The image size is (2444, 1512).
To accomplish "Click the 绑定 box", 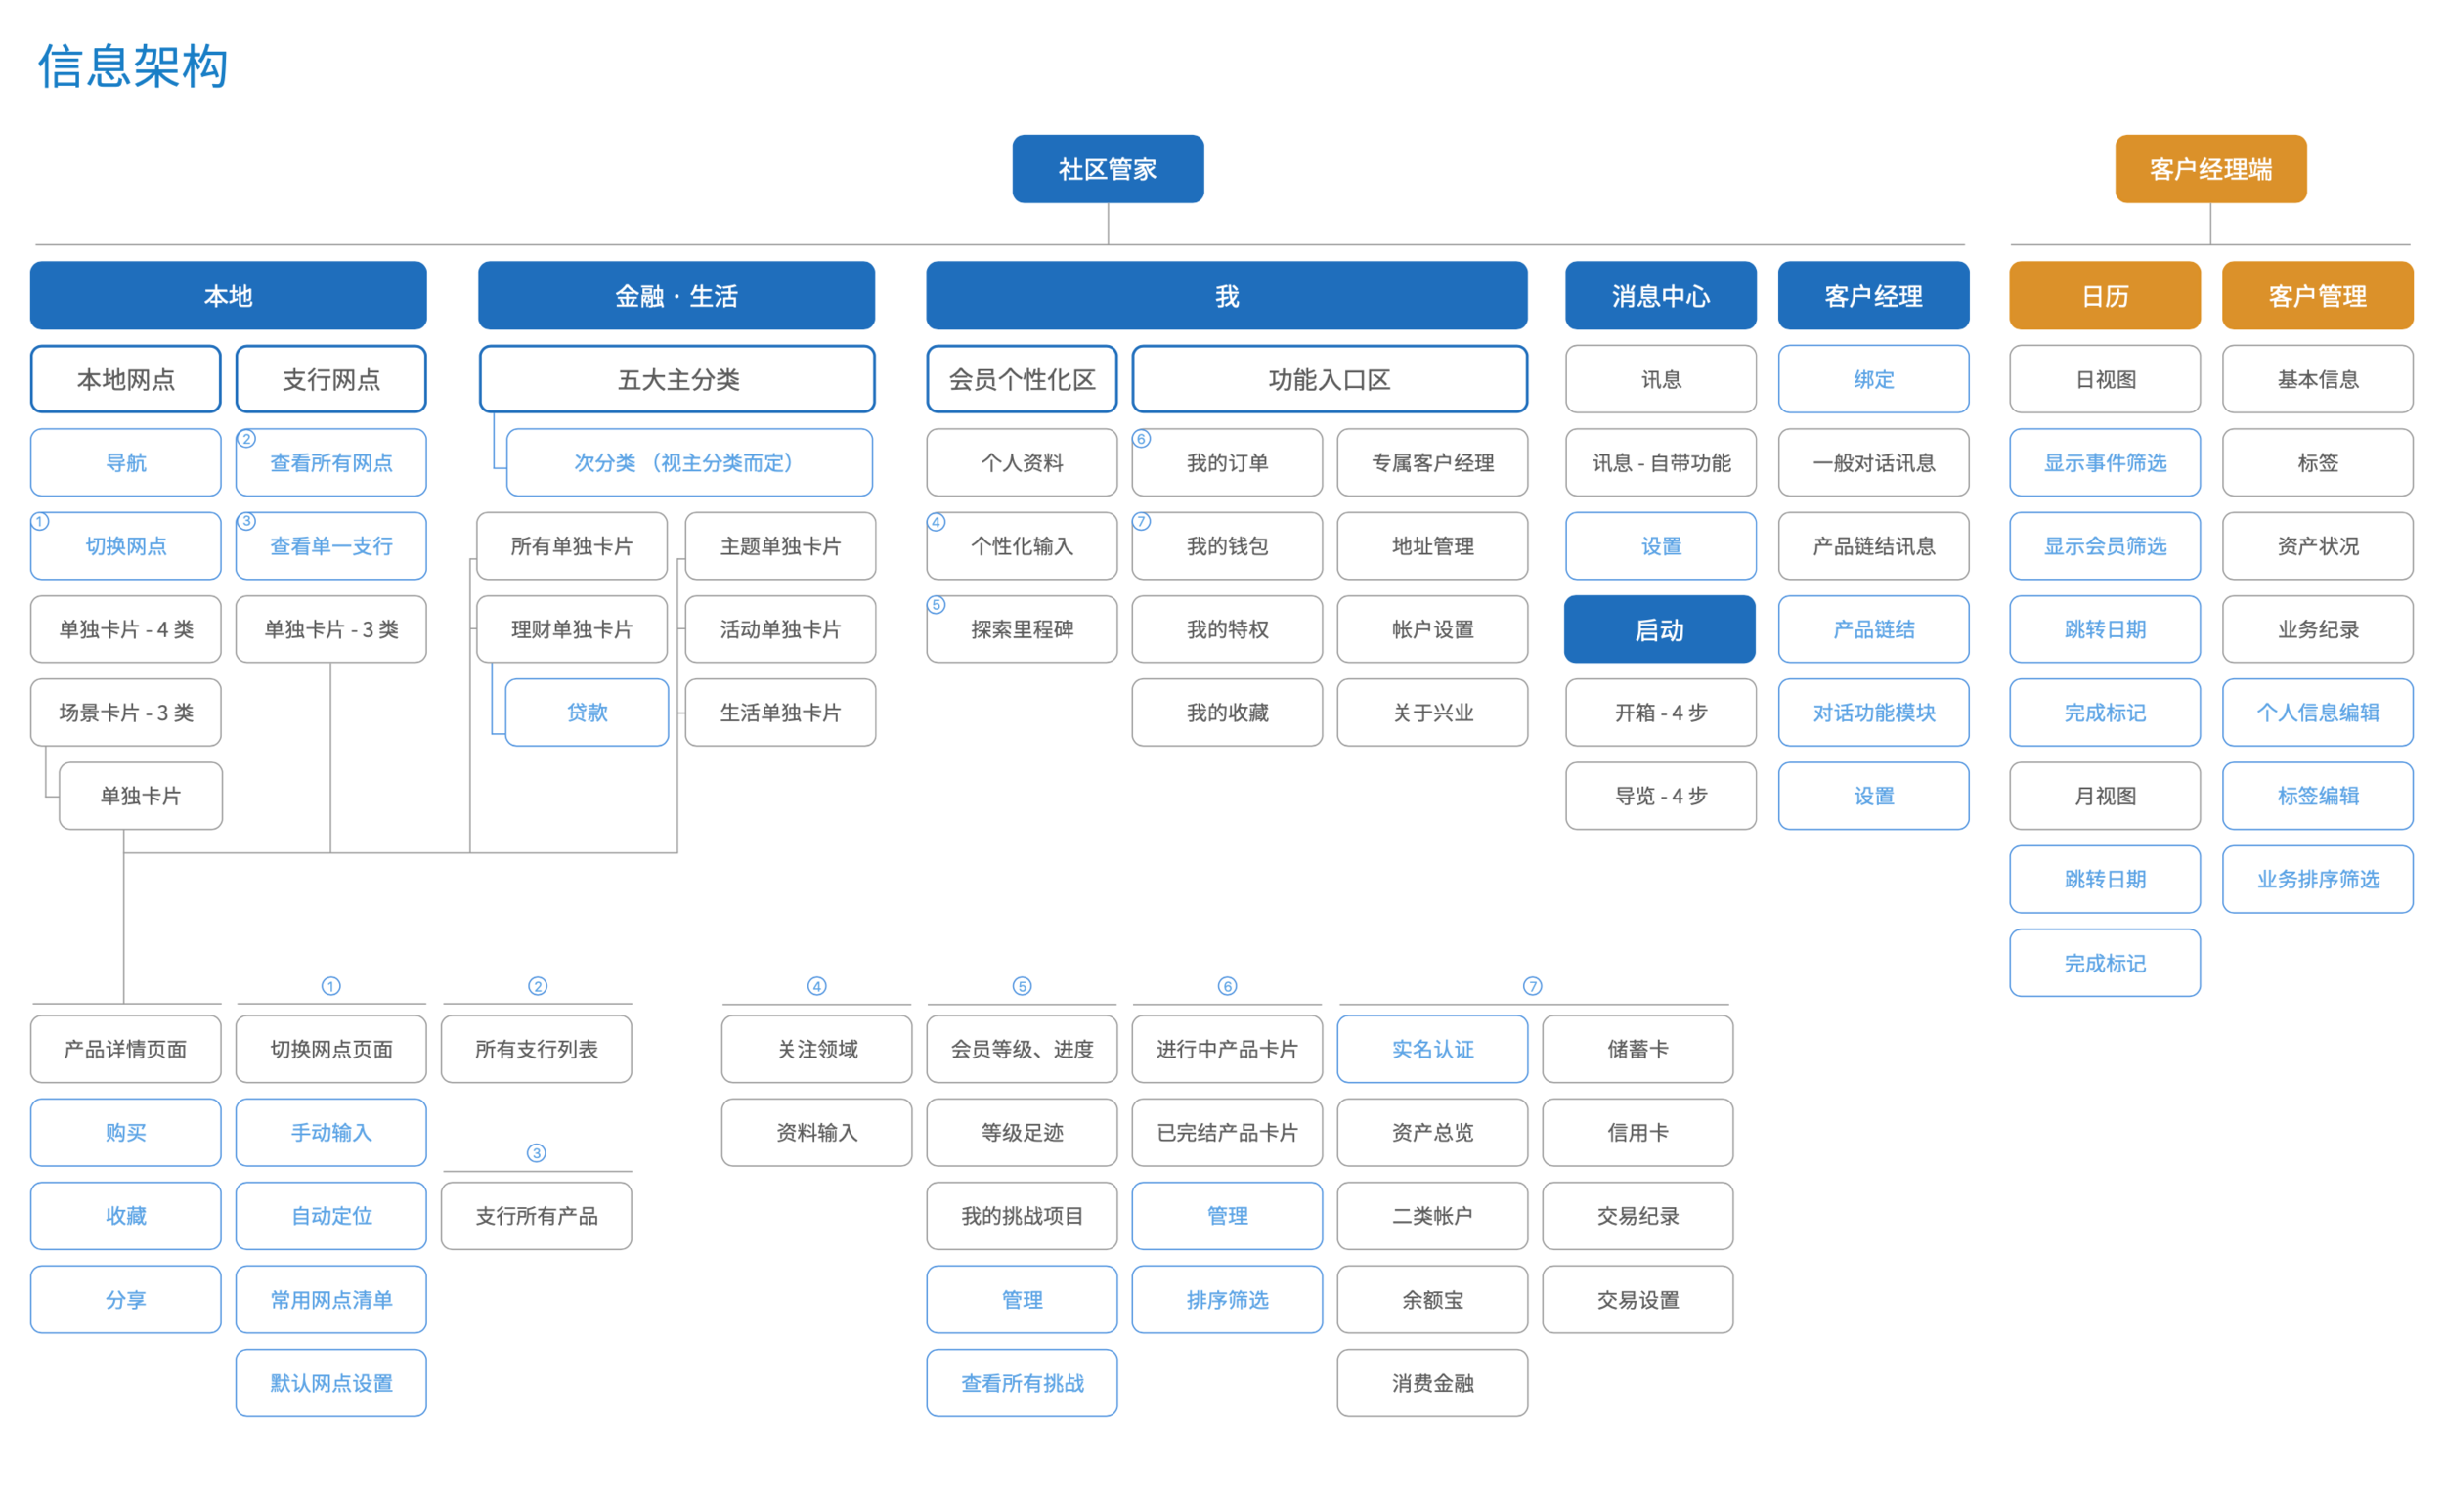I will tap(1873, 379).
